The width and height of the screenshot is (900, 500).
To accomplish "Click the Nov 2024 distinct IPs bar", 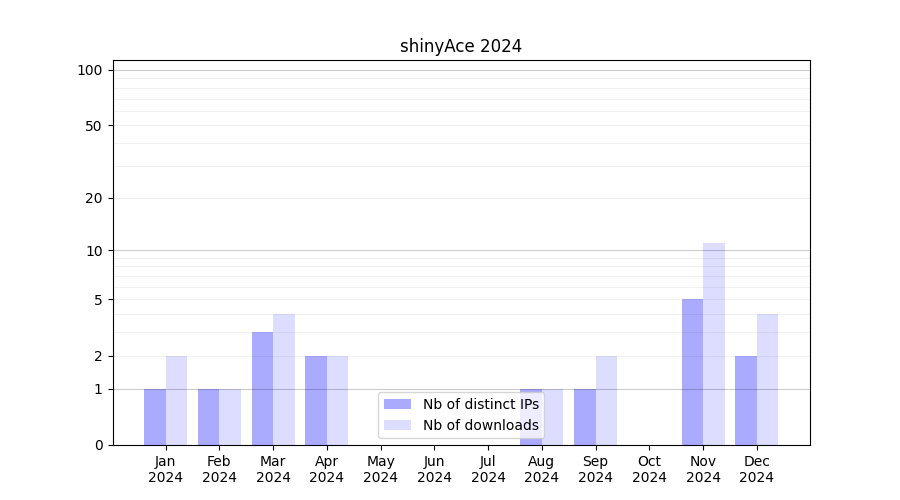I will pos(692,372).
